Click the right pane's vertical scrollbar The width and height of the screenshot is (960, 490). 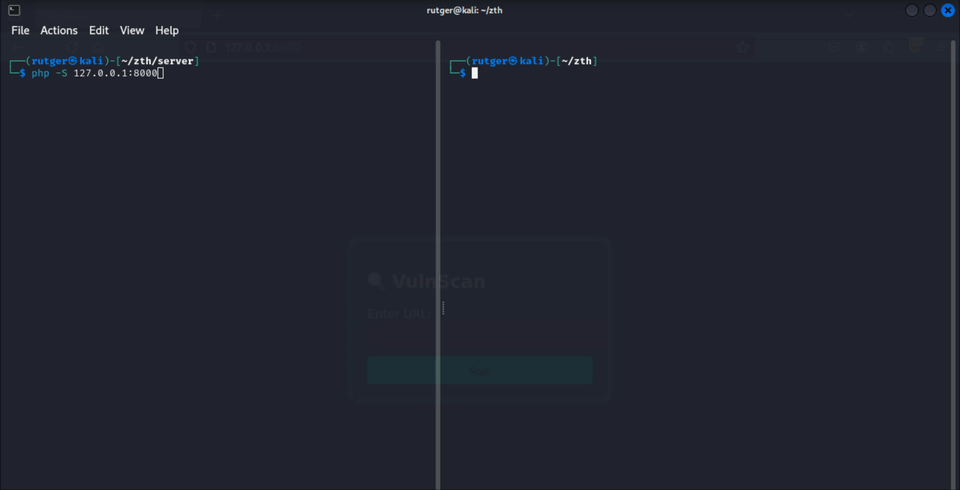point(953,263)
